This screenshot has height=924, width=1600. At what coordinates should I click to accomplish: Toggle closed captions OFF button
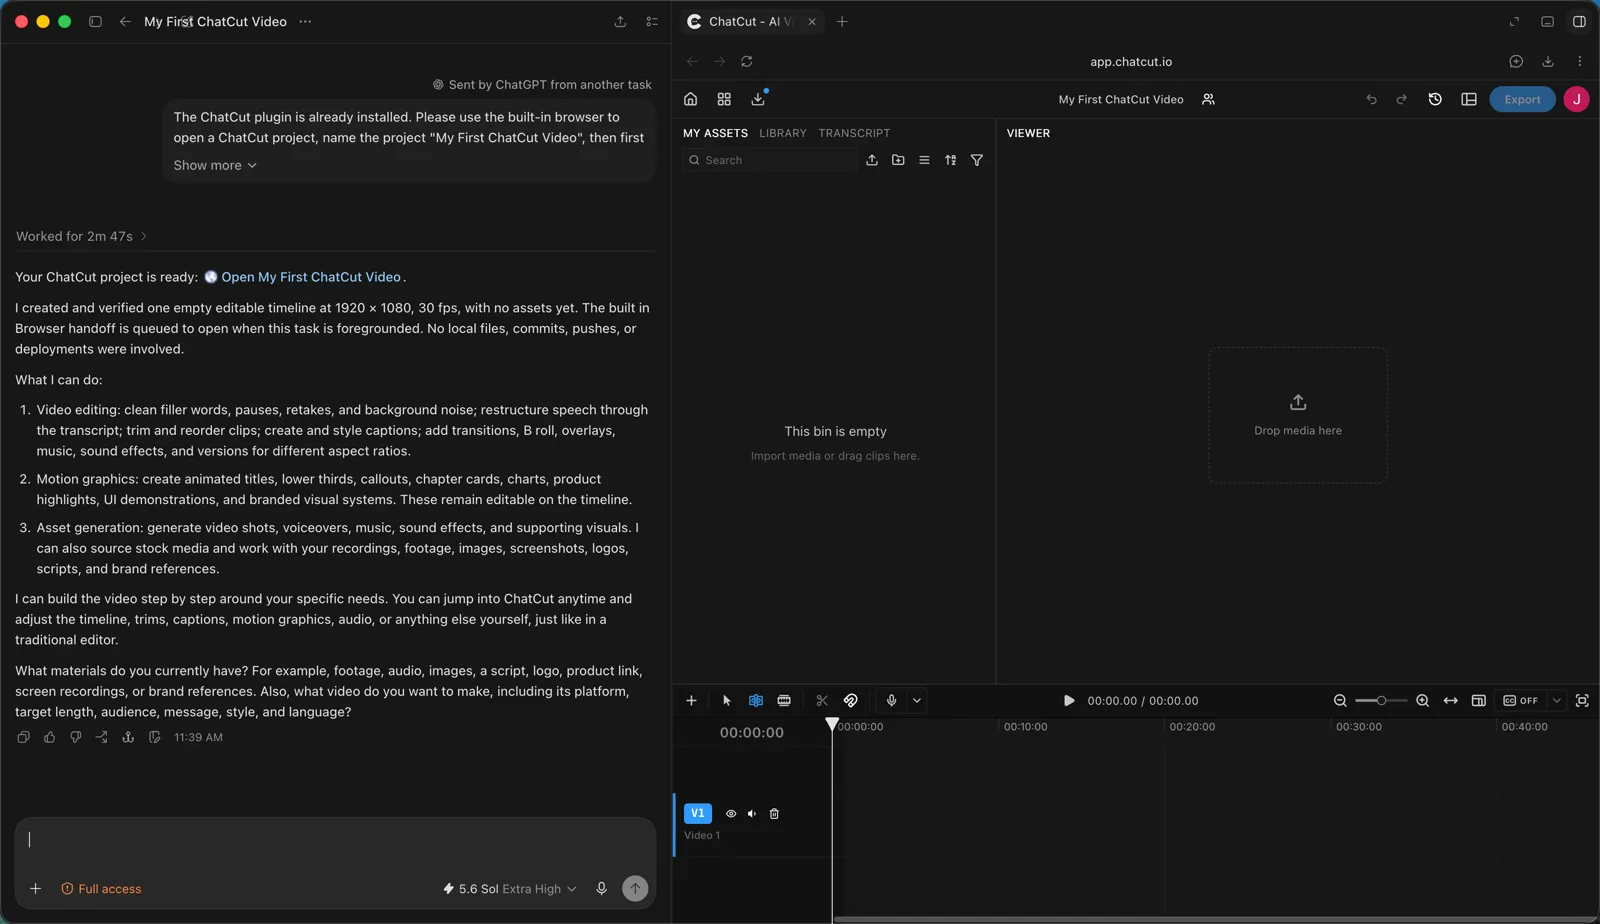click(1521, 701)
